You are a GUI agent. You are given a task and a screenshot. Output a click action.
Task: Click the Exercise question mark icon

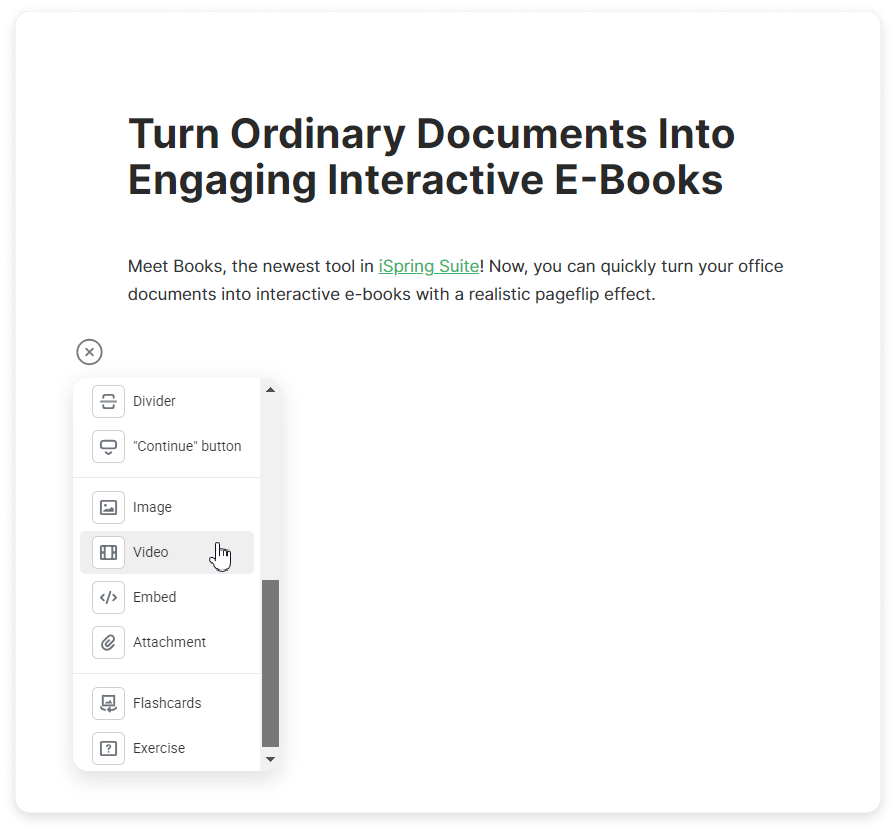108,748
